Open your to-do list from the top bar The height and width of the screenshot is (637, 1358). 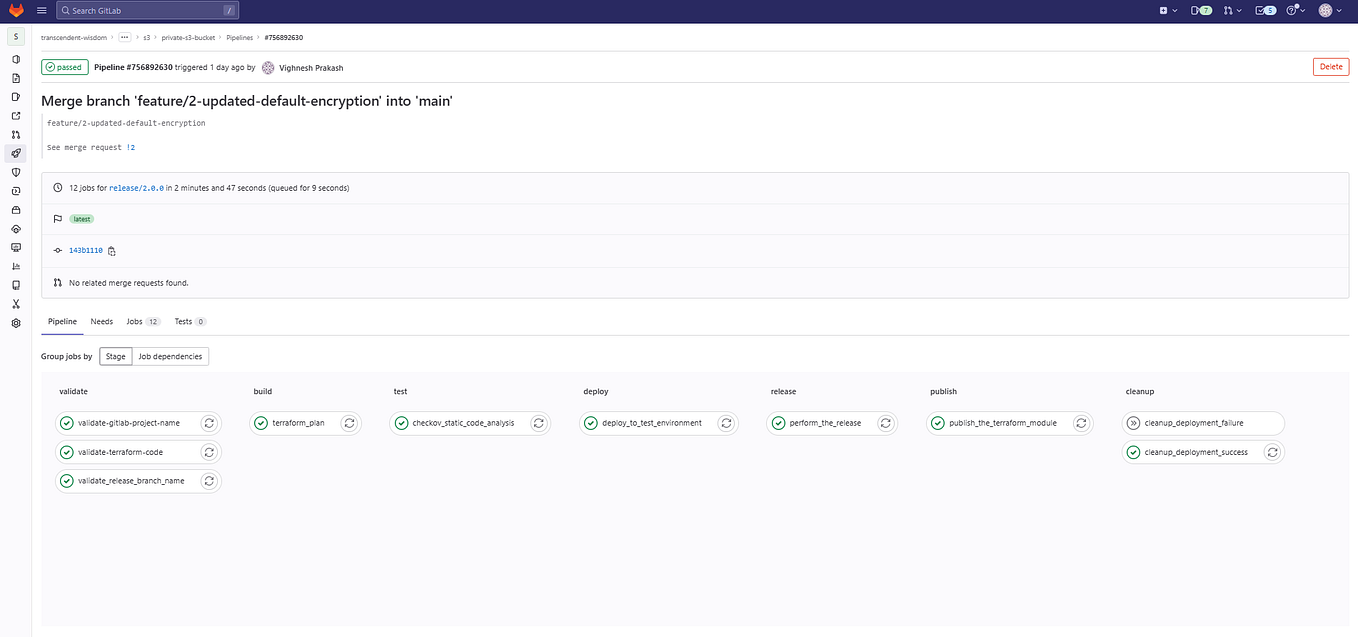1258,9
